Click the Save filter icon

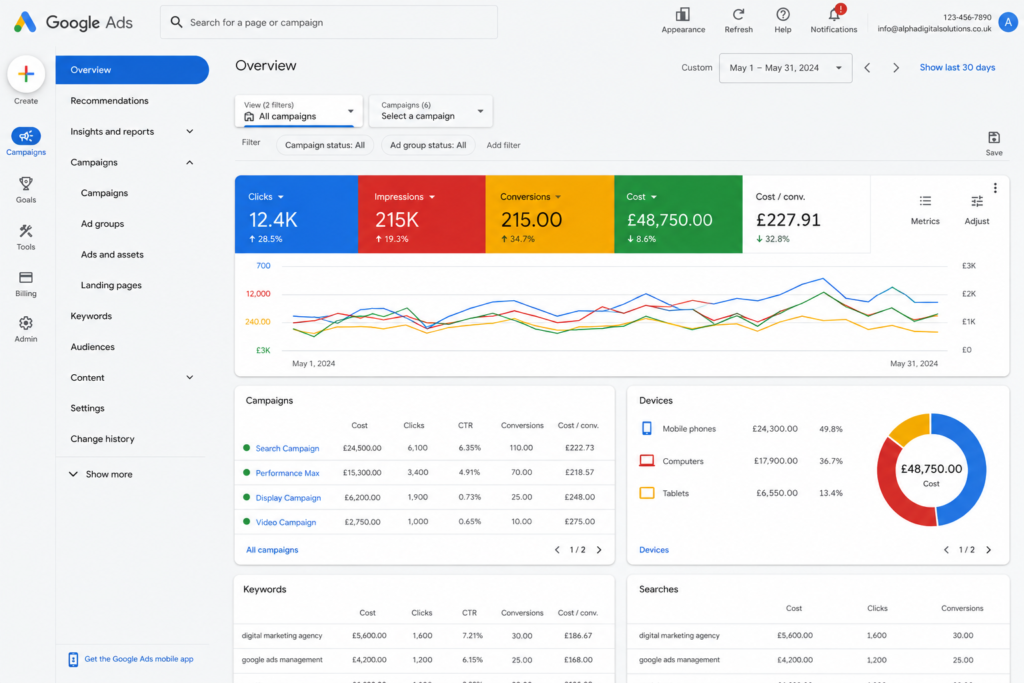click(x=993, y=138)
